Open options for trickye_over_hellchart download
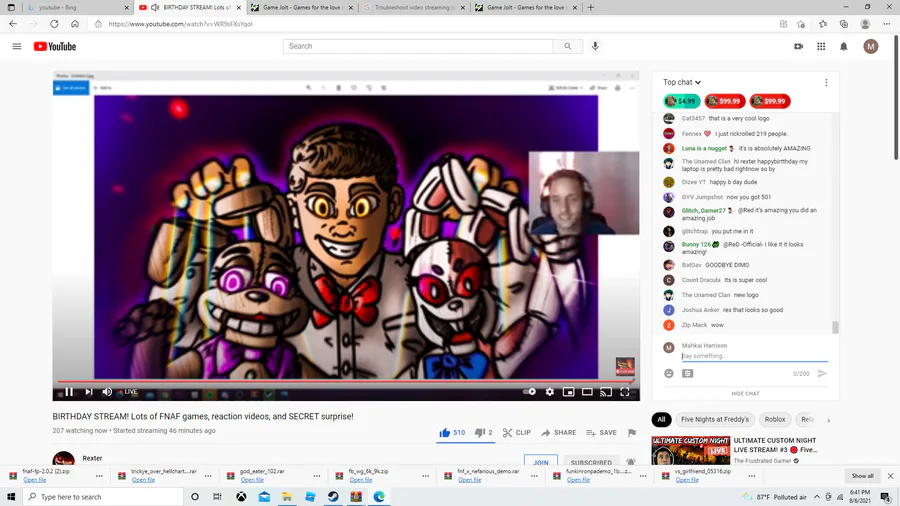 (x=208, y=476)
